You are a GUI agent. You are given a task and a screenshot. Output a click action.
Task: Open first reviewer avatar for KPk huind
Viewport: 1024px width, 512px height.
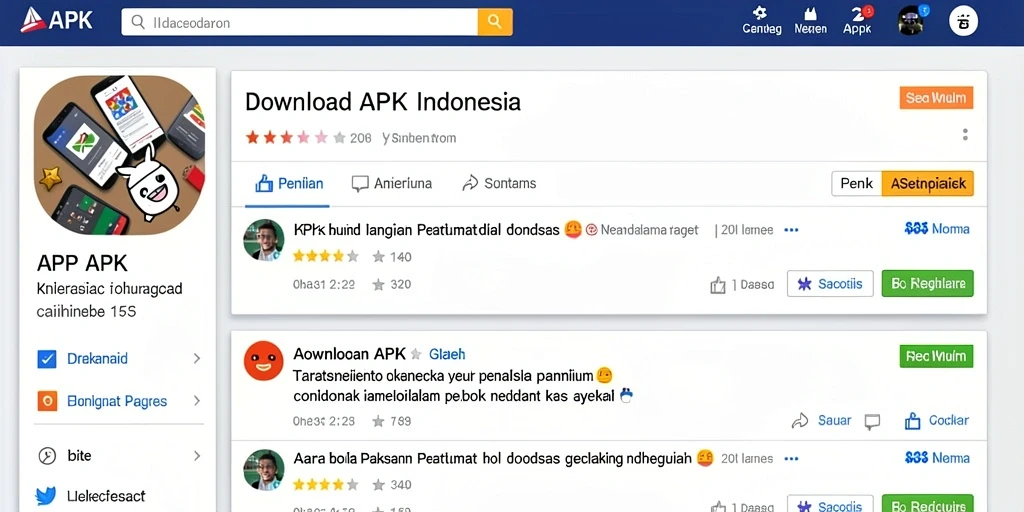coord(264,240)
